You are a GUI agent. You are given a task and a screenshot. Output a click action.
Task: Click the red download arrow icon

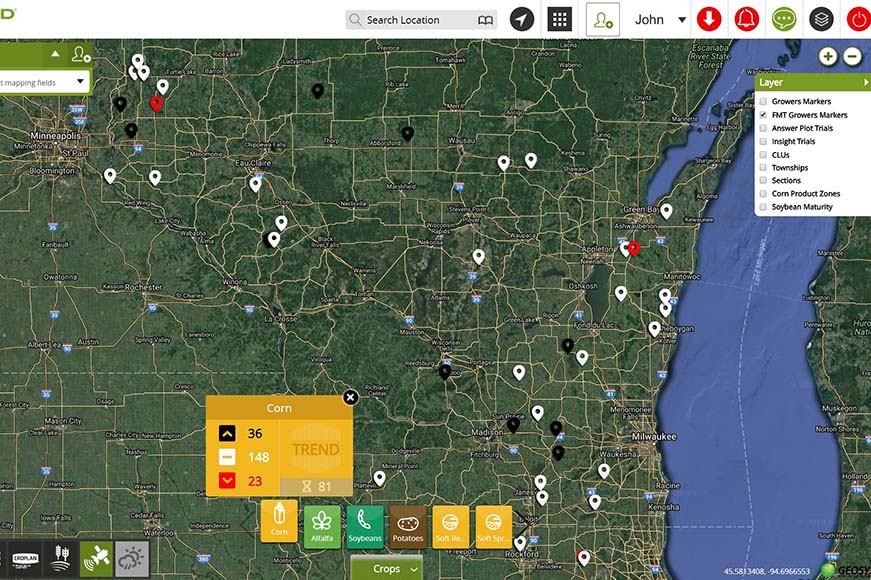click(x=709, y=19)
